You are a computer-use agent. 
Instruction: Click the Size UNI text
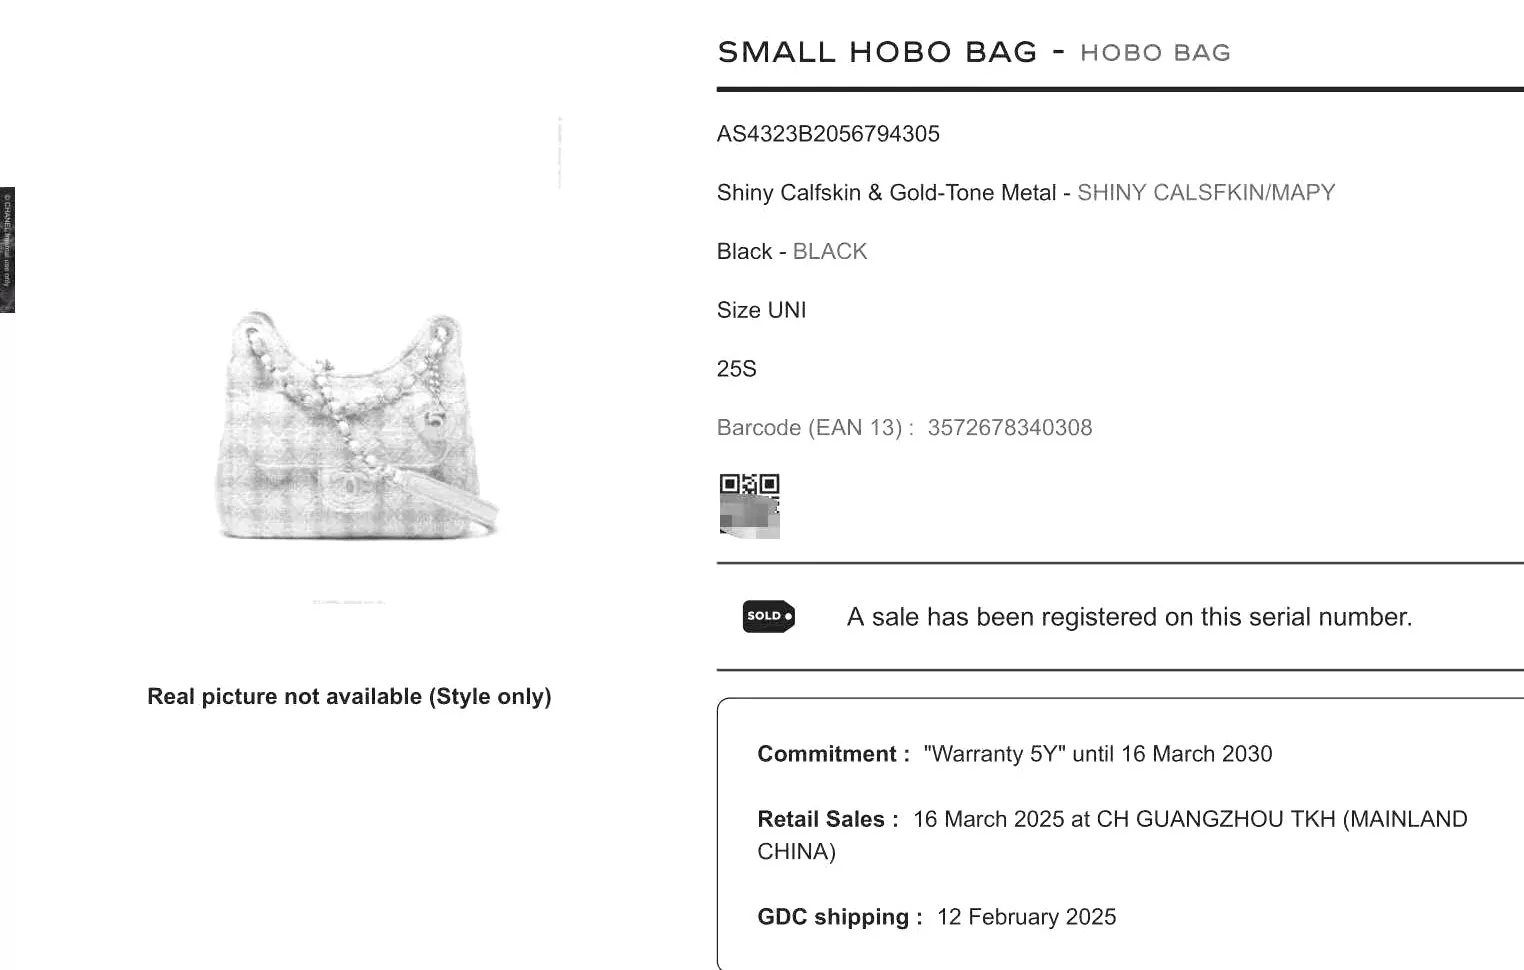(x=761, y=311)
